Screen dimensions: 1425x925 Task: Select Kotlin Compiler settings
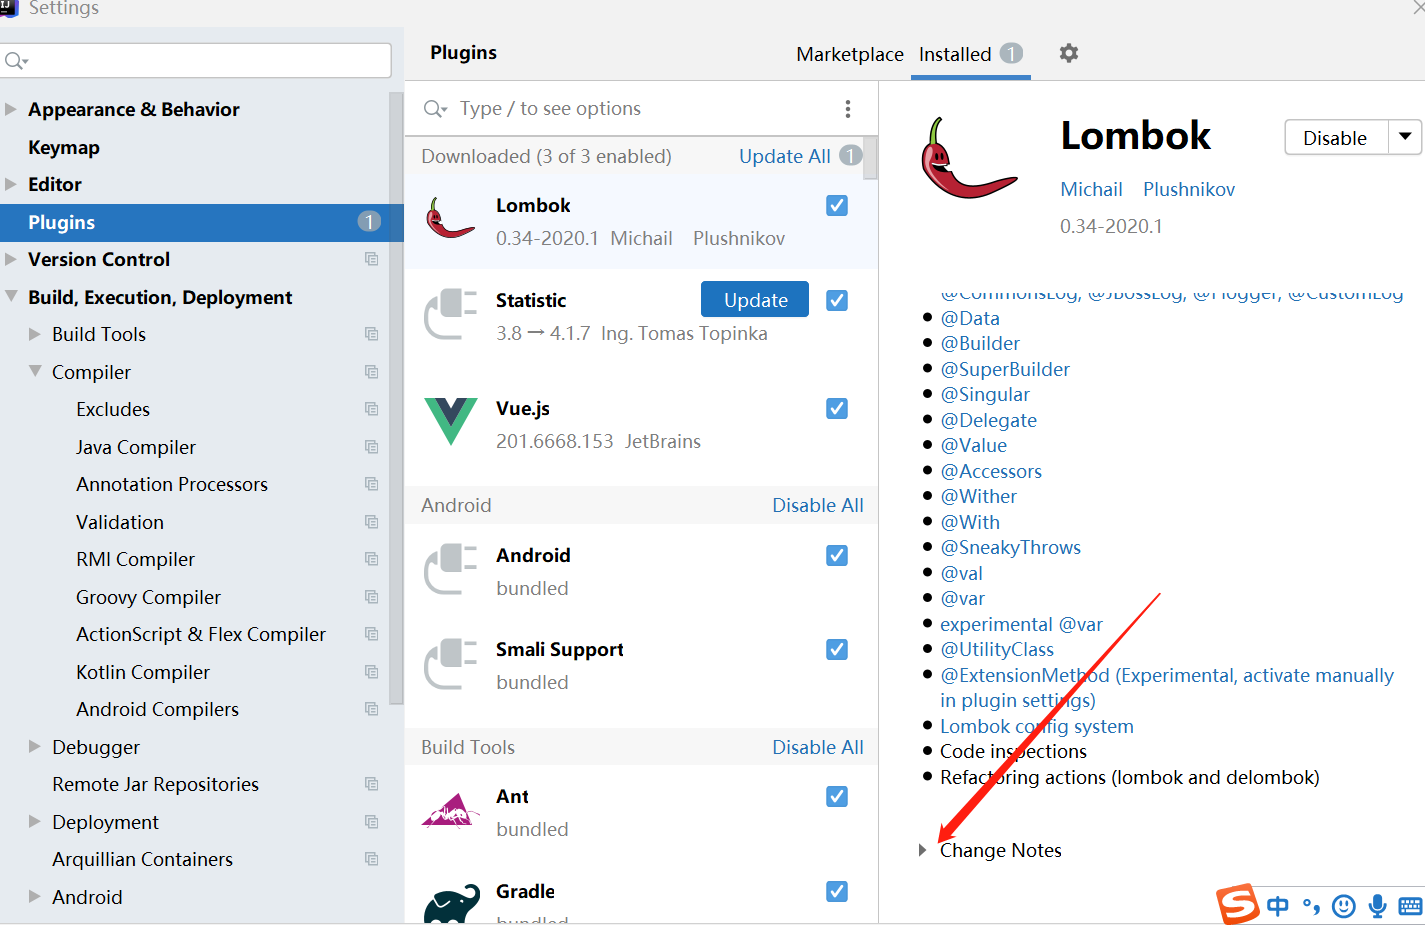click(143, 672)
